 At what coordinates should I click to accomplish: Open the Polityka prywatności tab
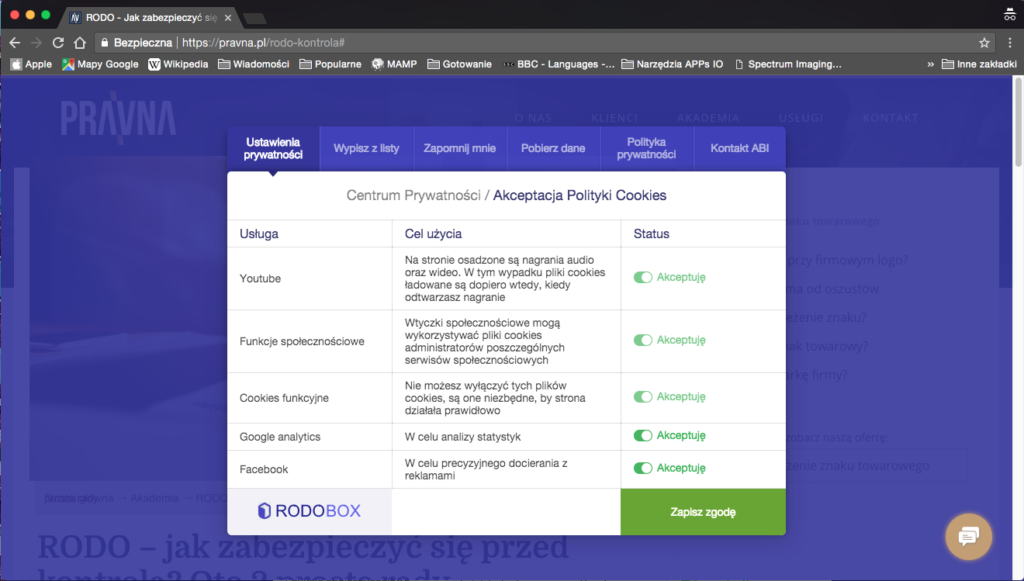coord(646,149)
